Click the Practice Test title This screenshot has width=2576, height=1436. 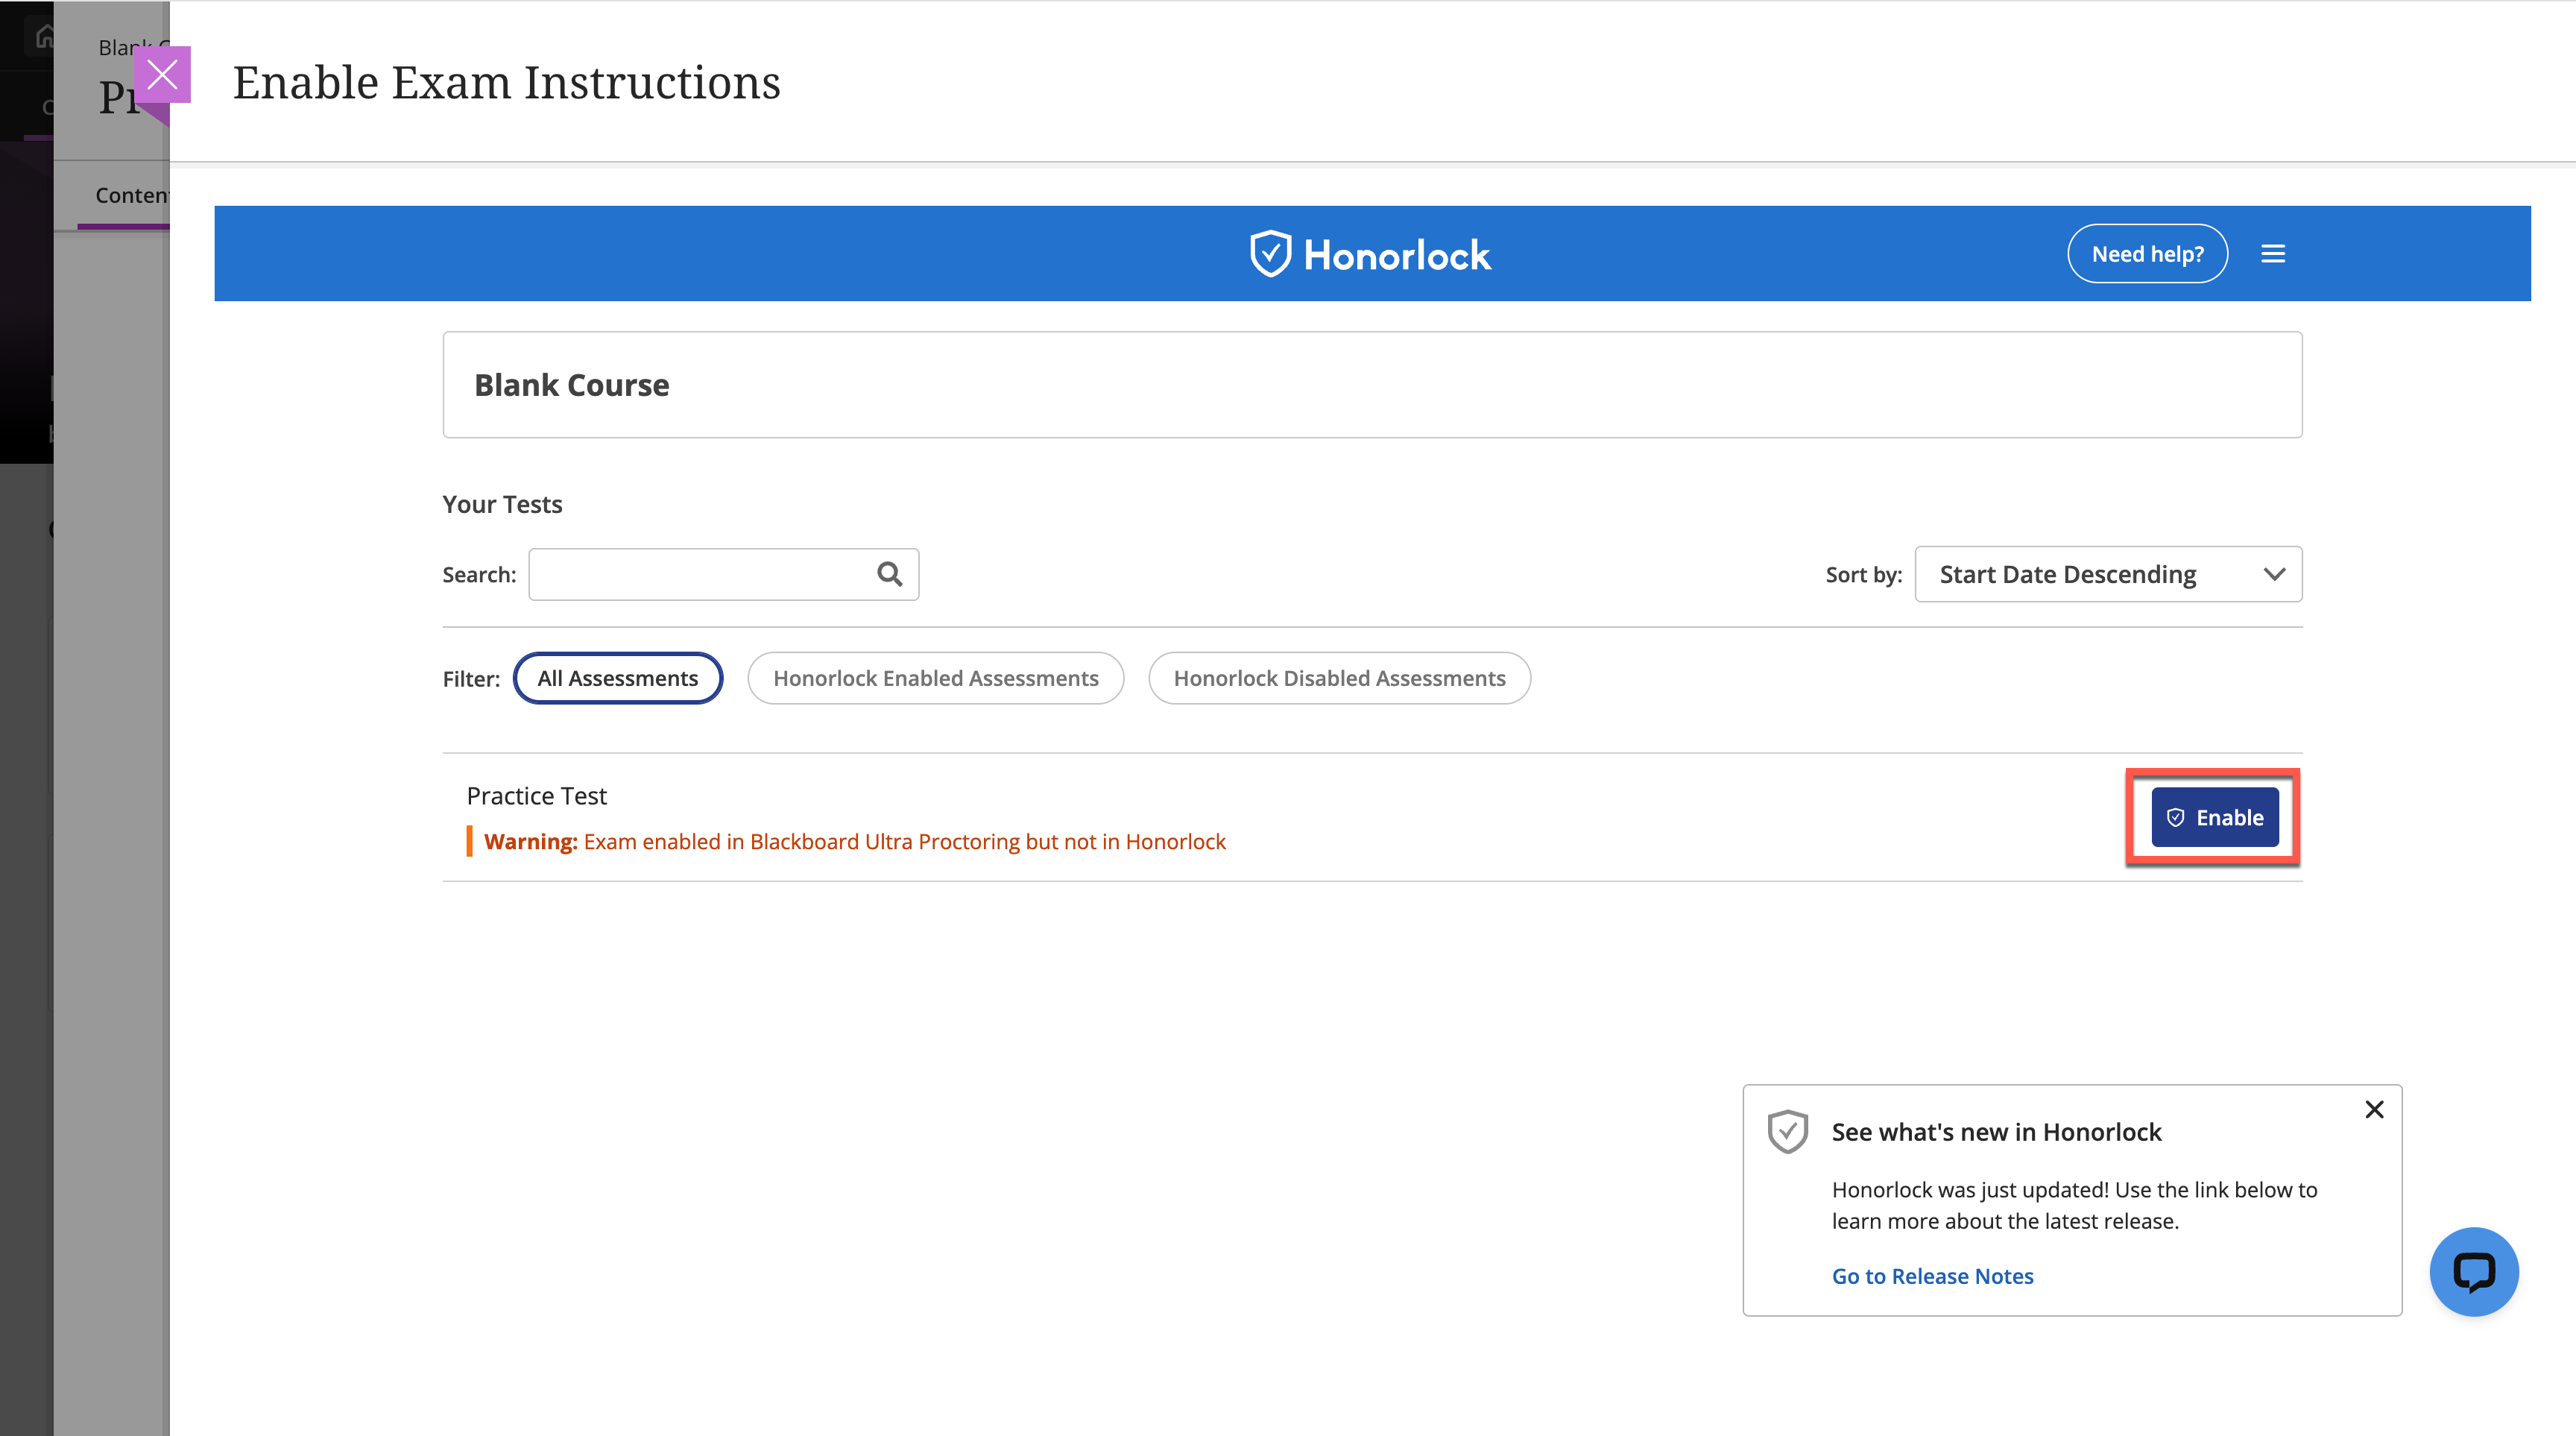(x=536, y=796)
